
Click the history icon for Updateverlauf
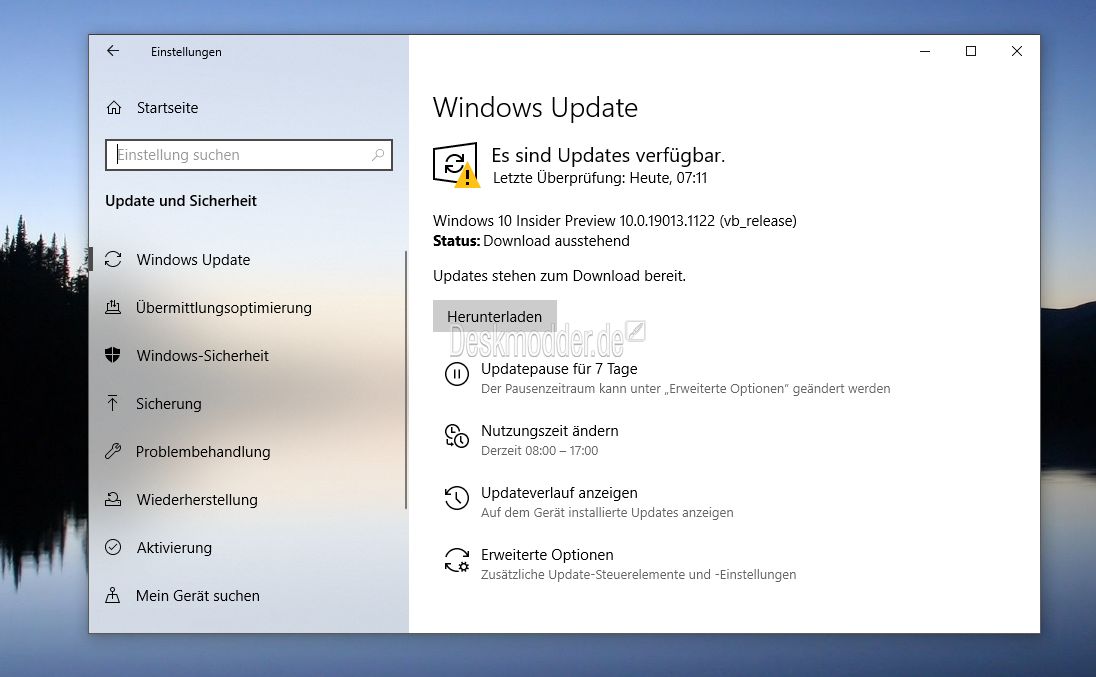tap(456, 498)
